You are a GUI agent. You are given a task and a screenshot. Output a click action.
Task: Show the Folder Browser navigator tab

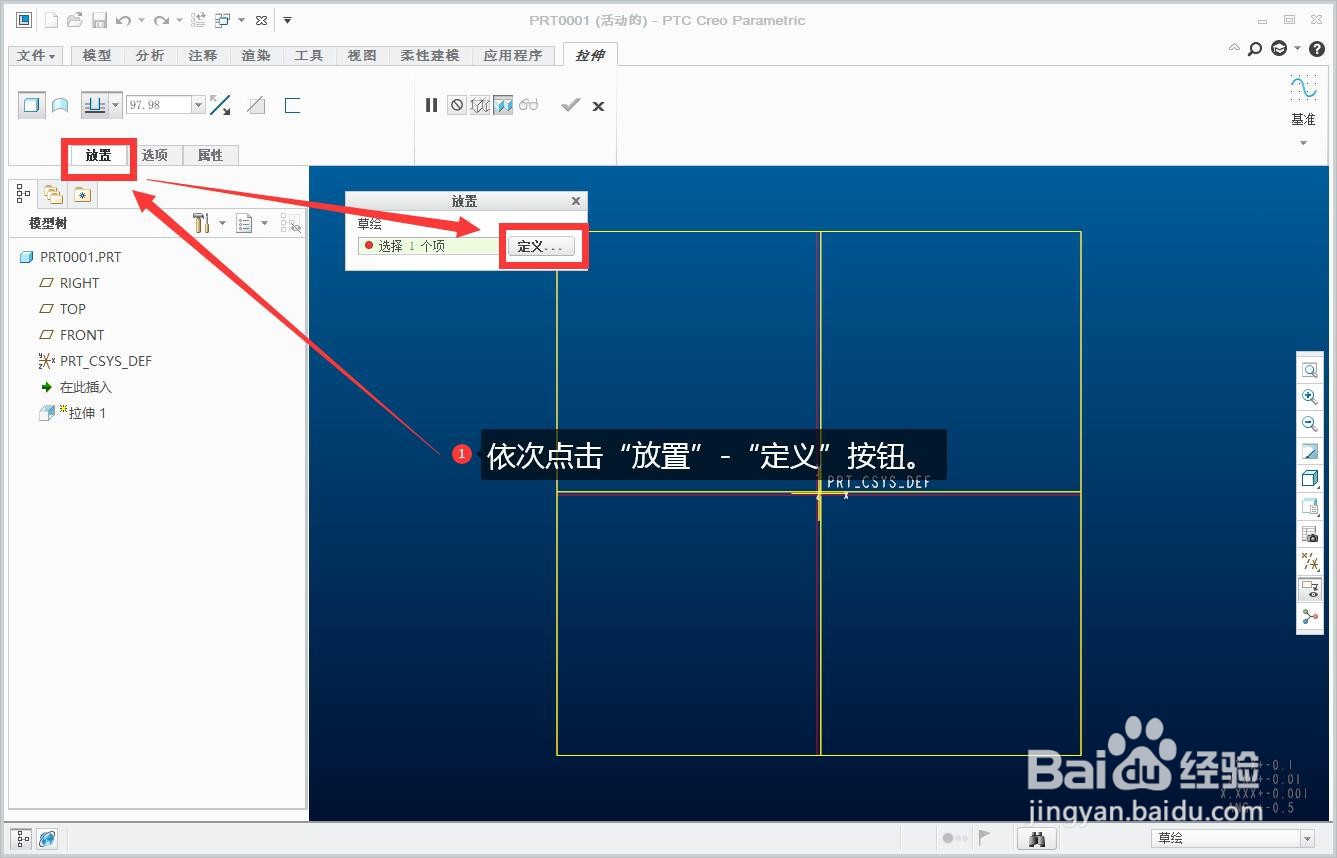(x=53, y=194)
